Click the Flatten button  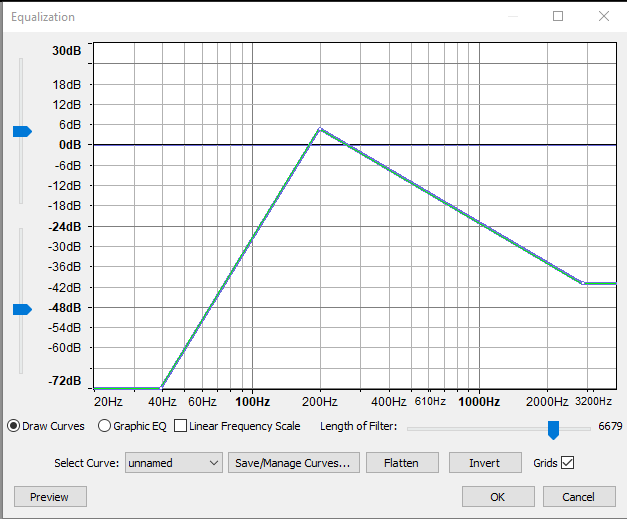pos(402,463)
